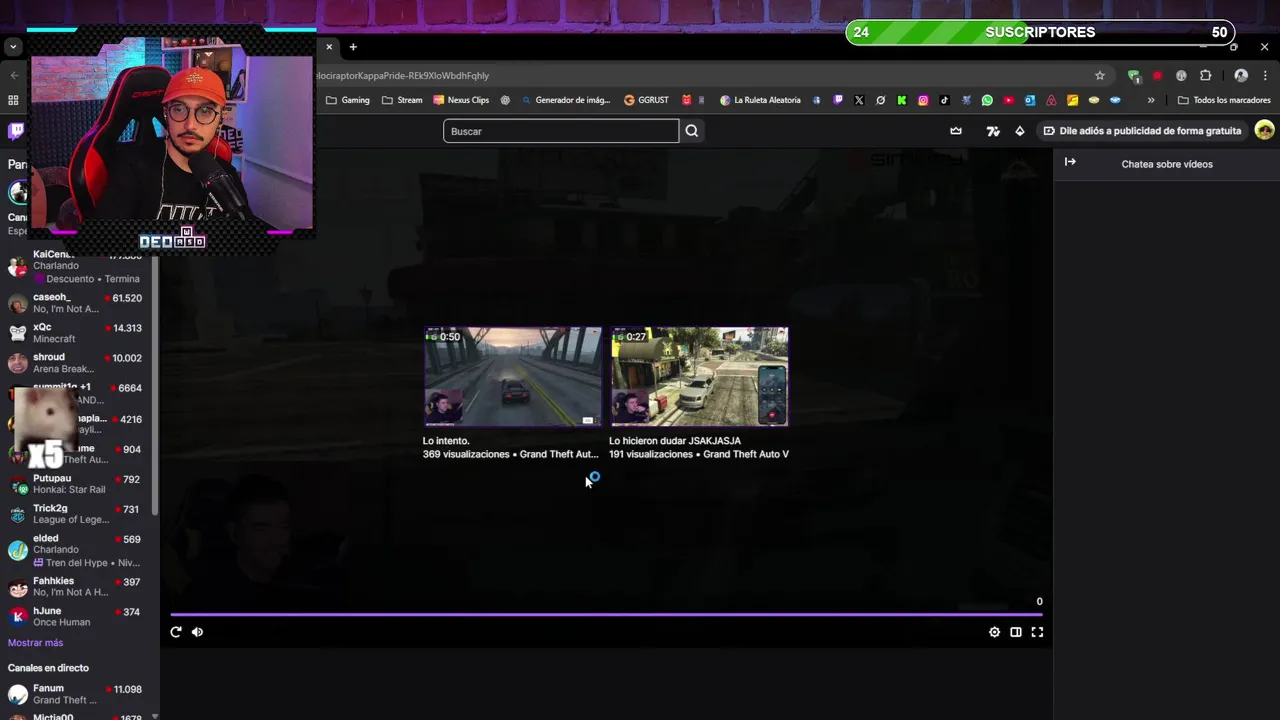The height and width of the screenshot is (720, 1280).
Task: Click the address bar URL
Action: (x=401, y=75)
